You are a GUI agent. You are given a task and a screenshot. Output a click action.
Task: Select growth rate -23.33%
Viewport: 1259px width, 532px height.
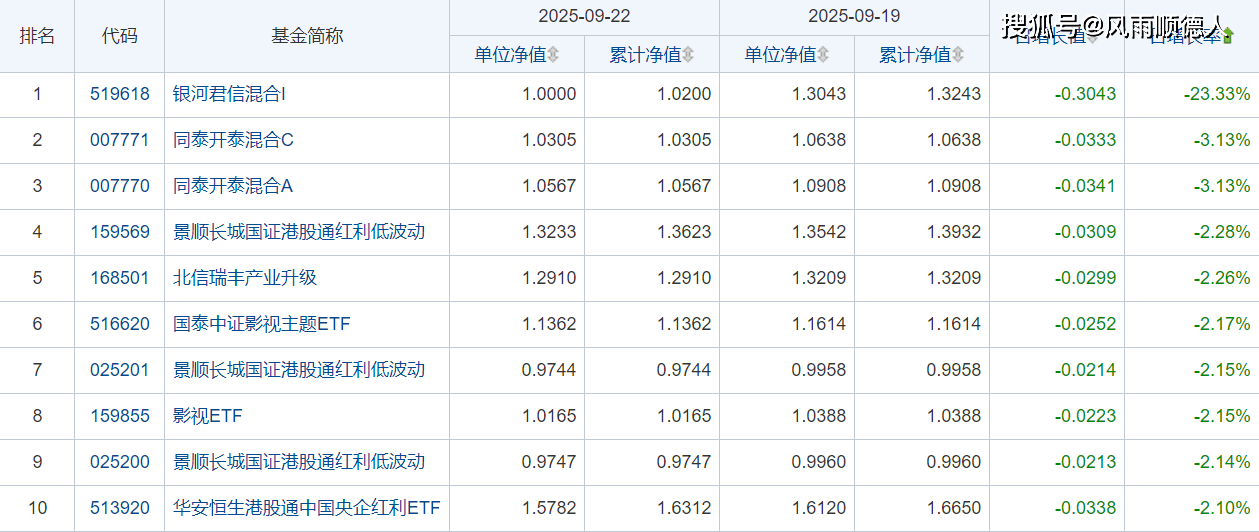click(x=1217, y=94)
